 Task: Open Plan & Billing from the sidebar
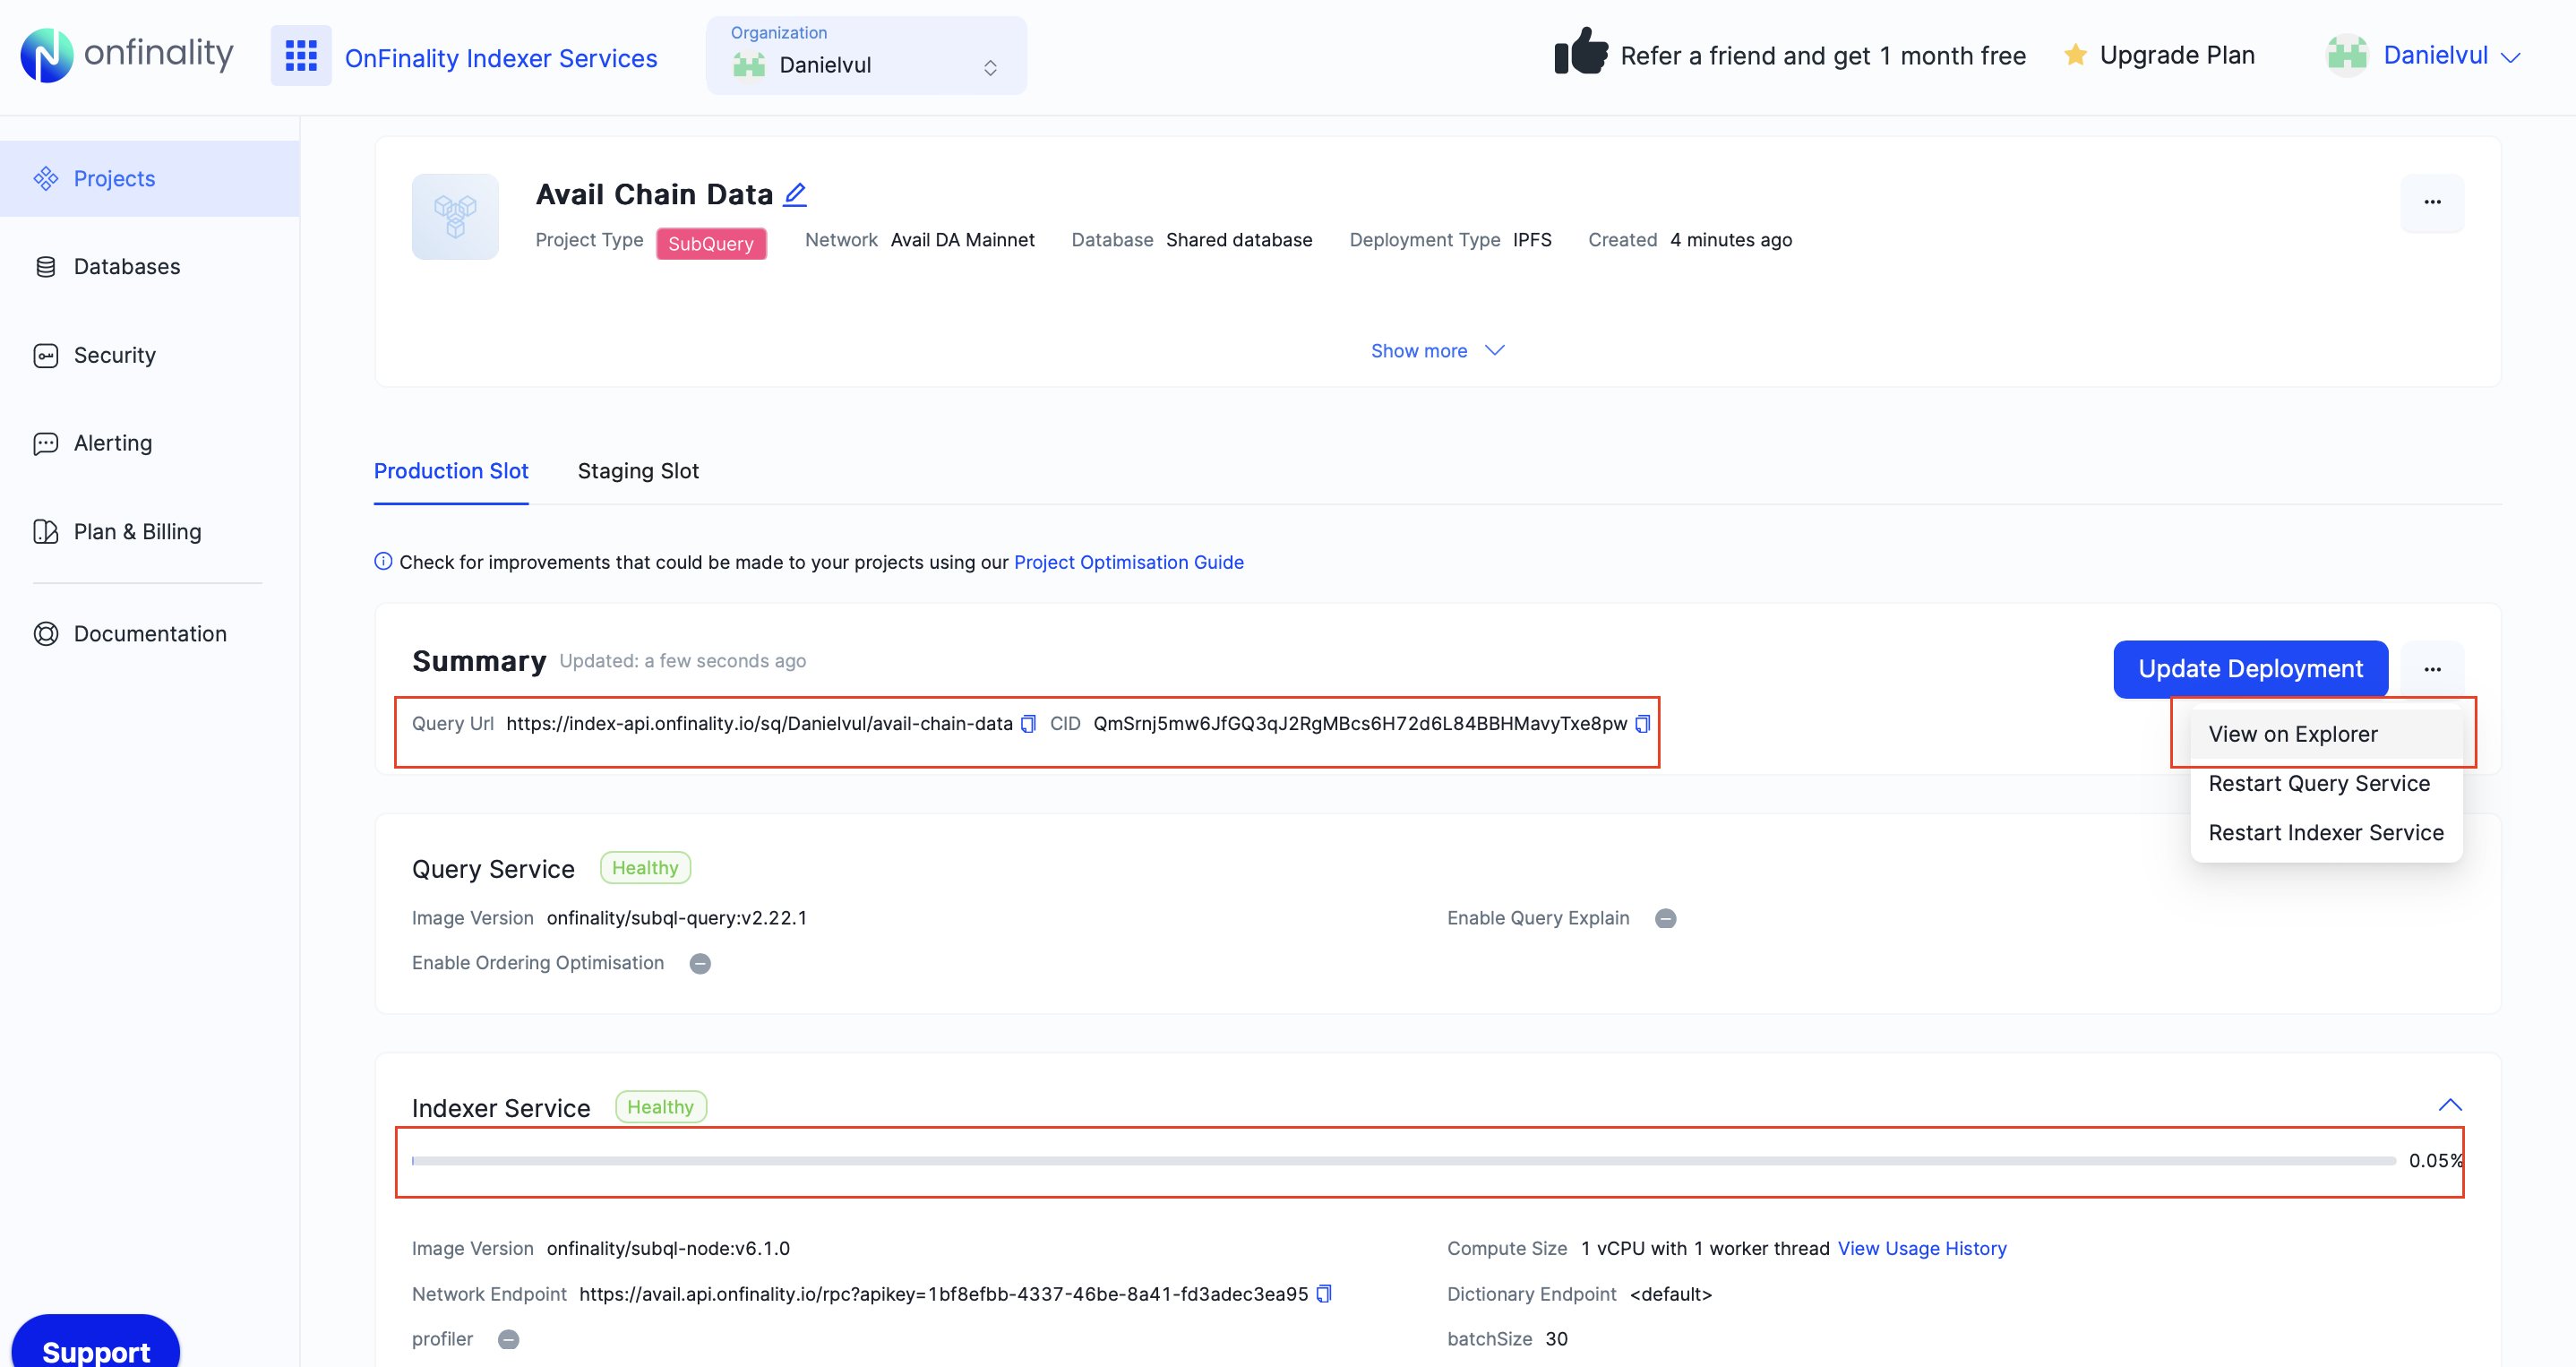(x=137, y=531)
